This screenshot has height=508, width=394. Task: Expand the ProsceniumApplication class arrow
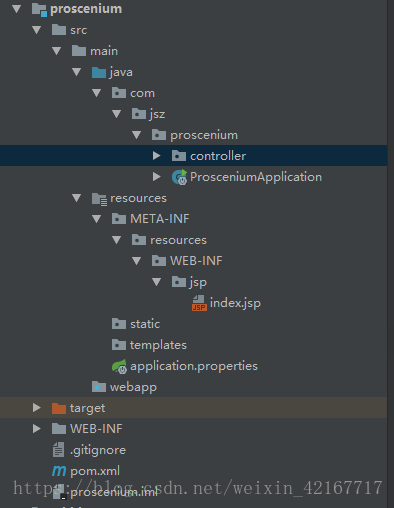coord(157,177)
